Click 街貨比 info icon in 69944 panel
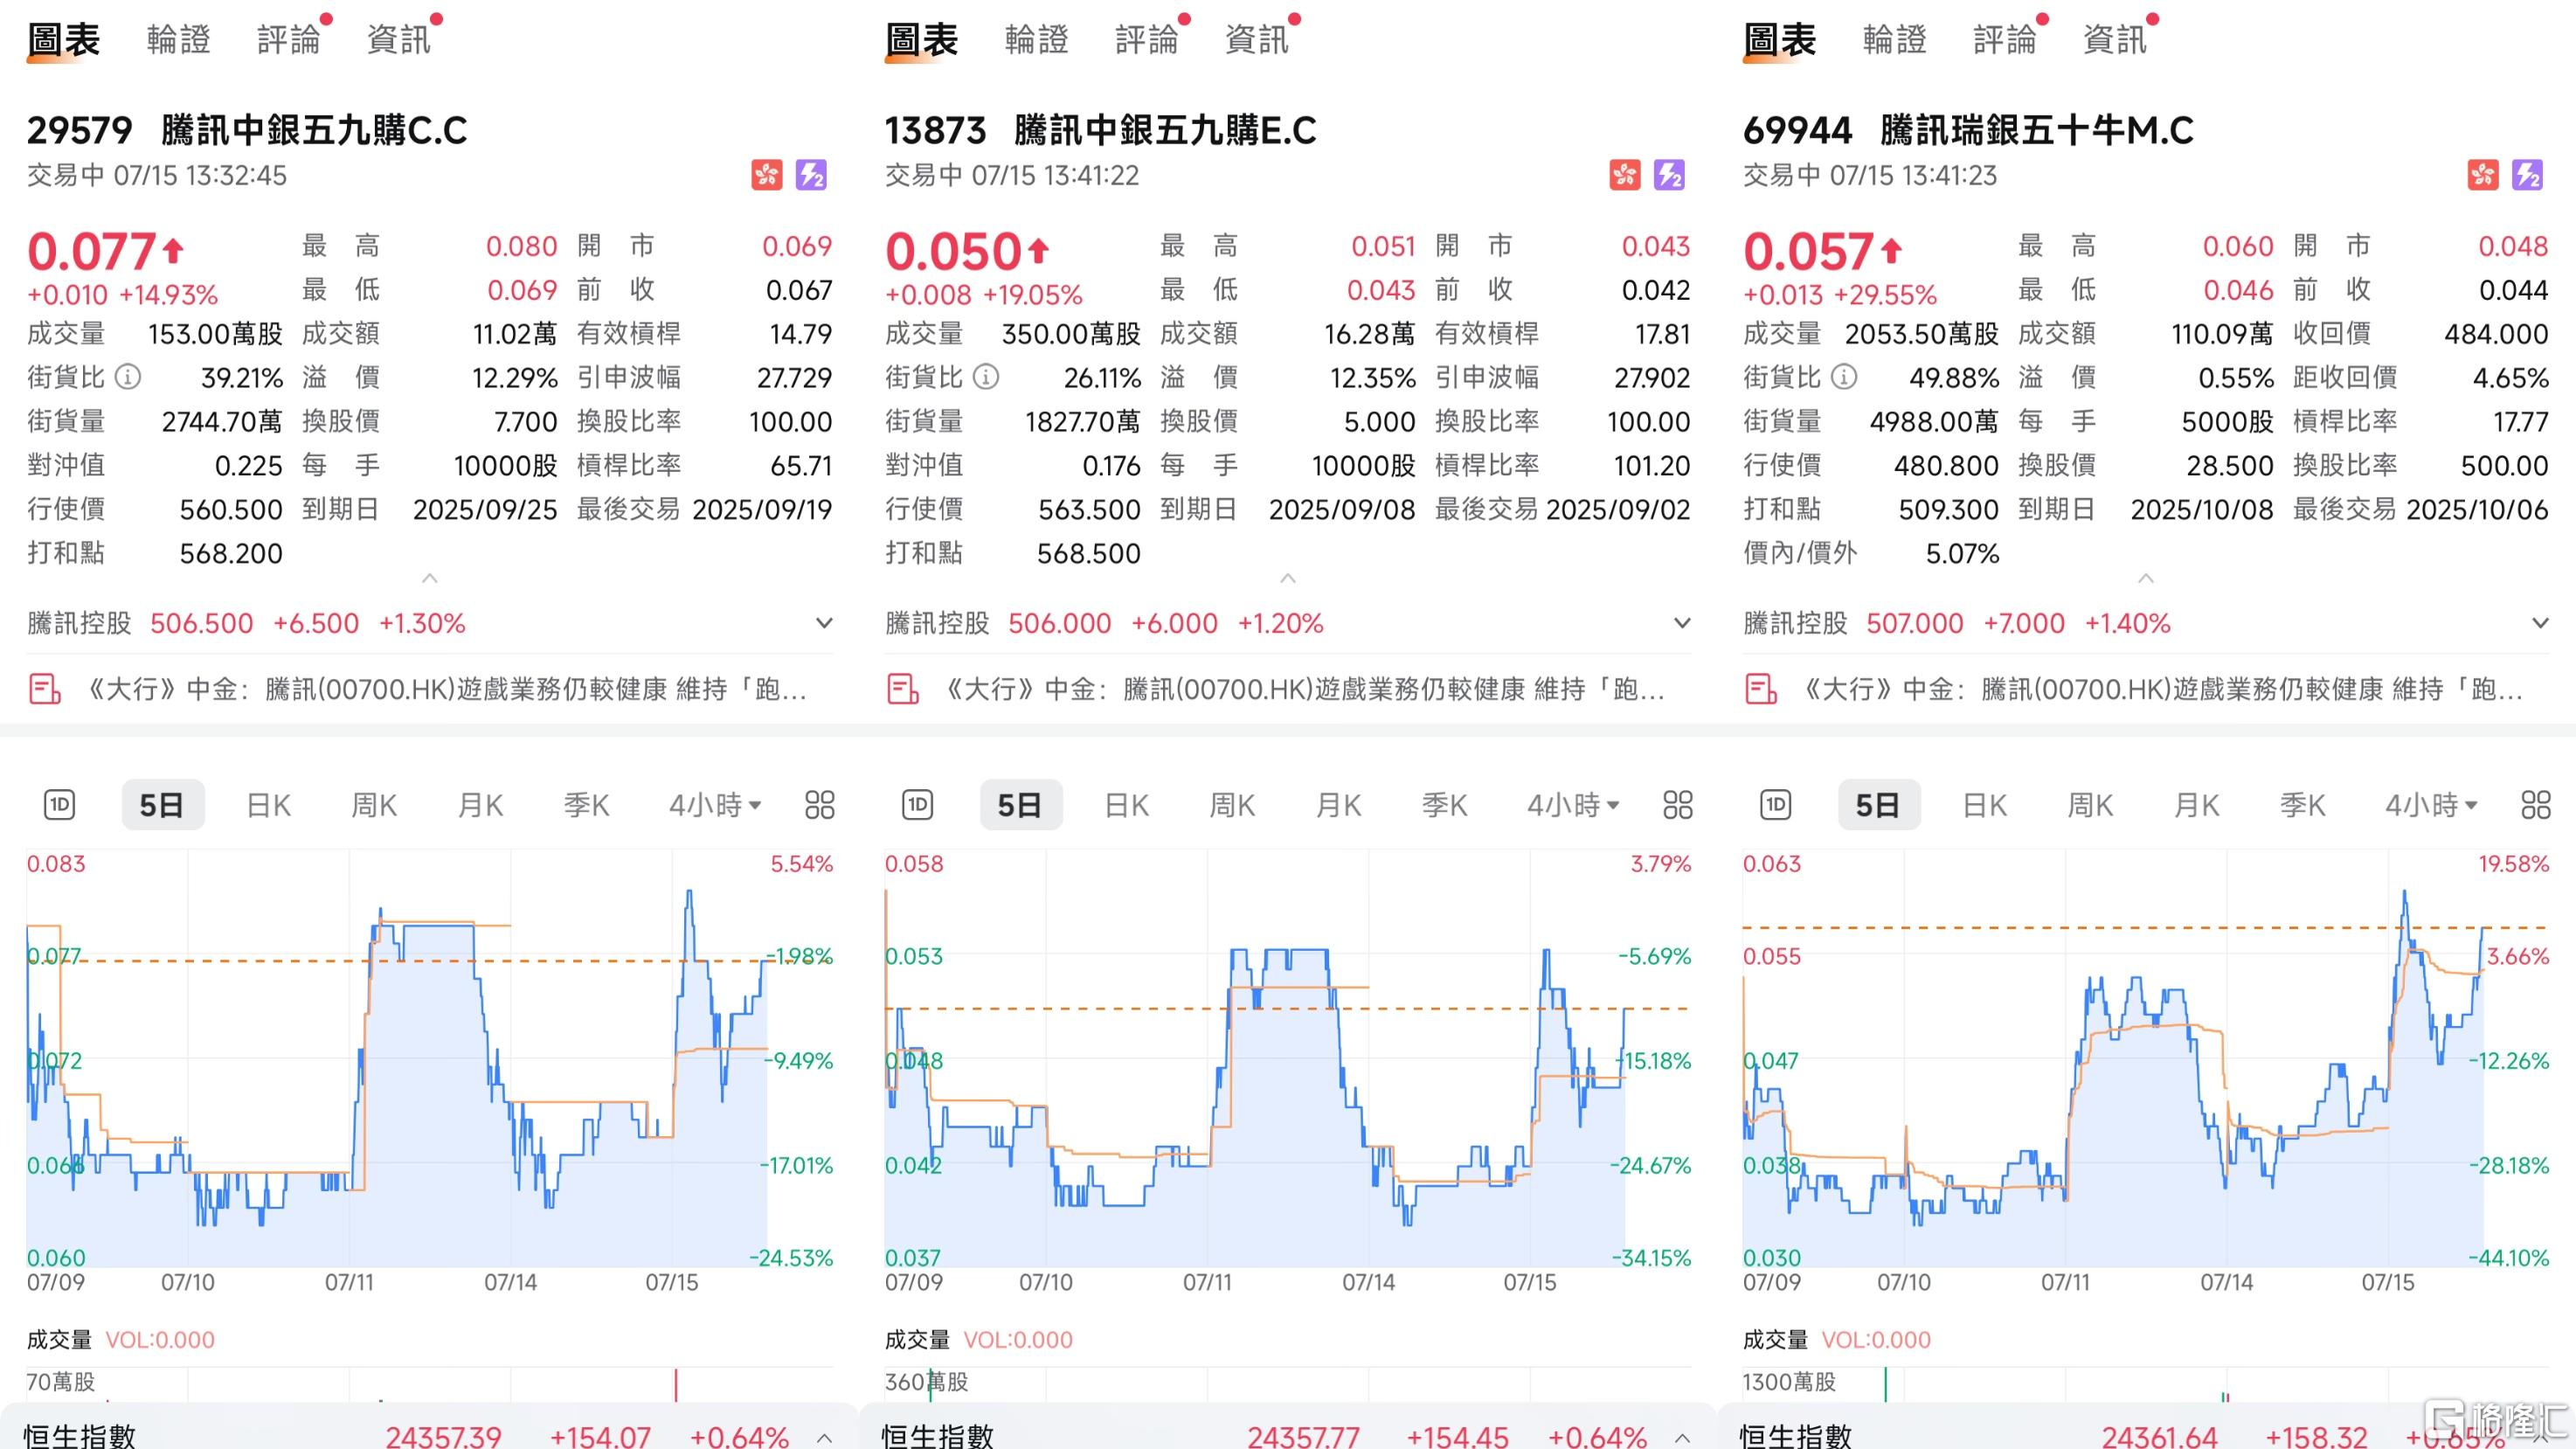 [x=1844, y=377]
